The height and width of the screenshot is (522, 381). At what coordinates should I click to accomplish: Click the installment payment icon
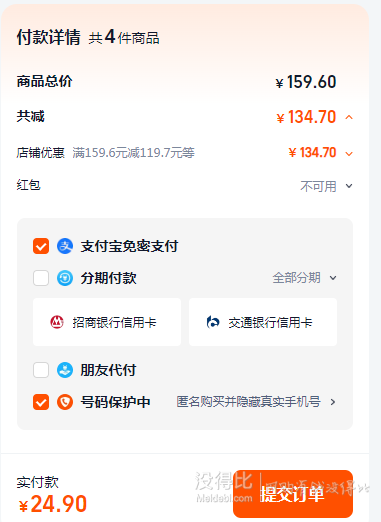65,278
